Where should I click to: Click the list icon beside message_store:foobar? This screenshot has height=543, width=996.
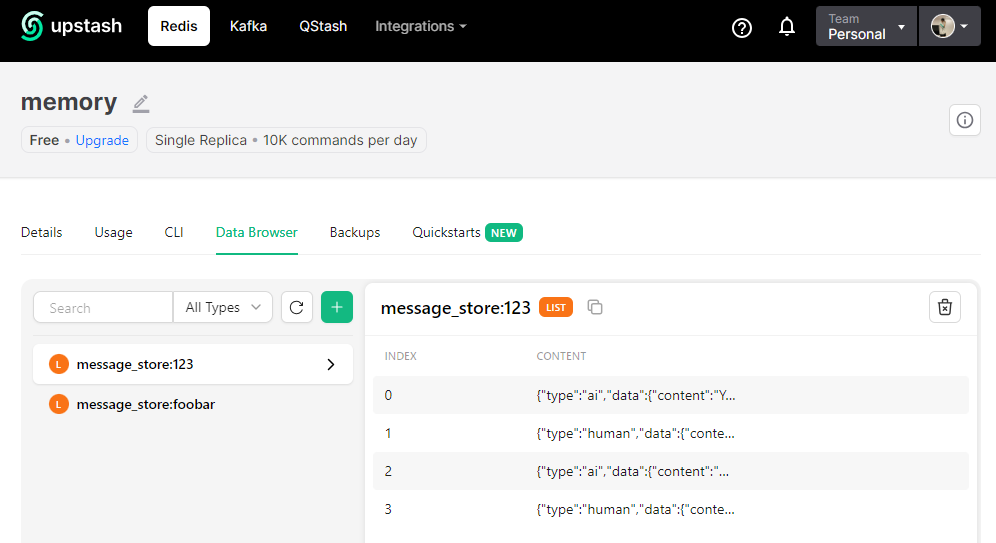pyautogui.click(x=59, y=405)
